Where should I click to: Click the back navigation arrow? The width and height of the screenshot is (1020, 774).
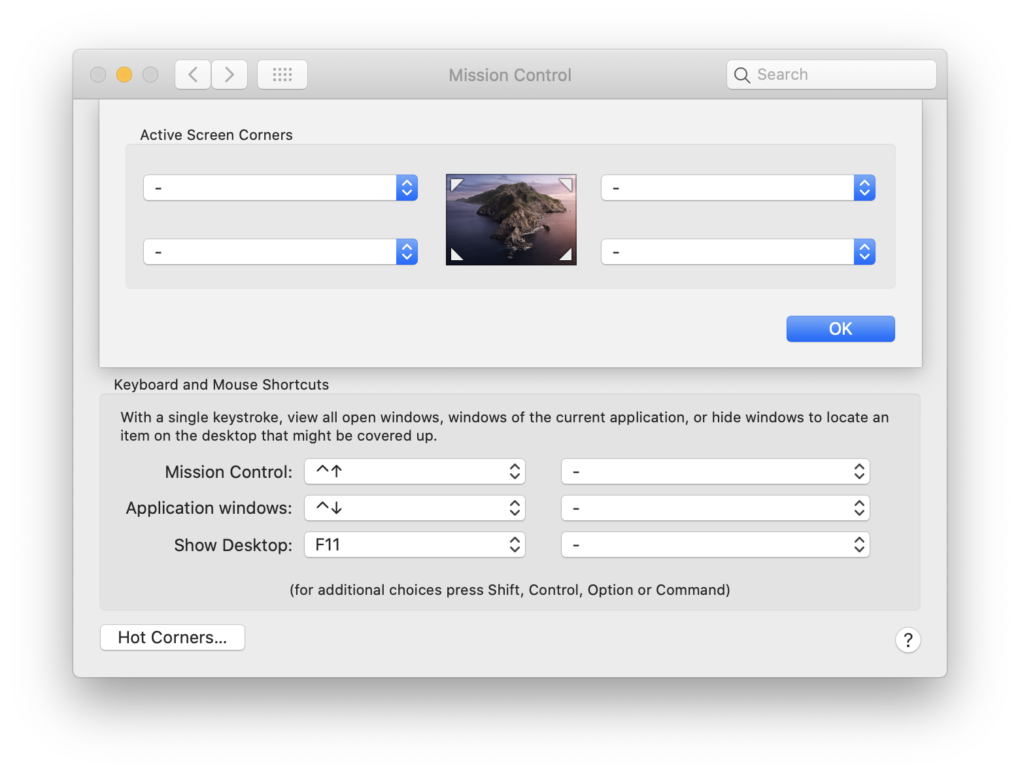[192, 74]
